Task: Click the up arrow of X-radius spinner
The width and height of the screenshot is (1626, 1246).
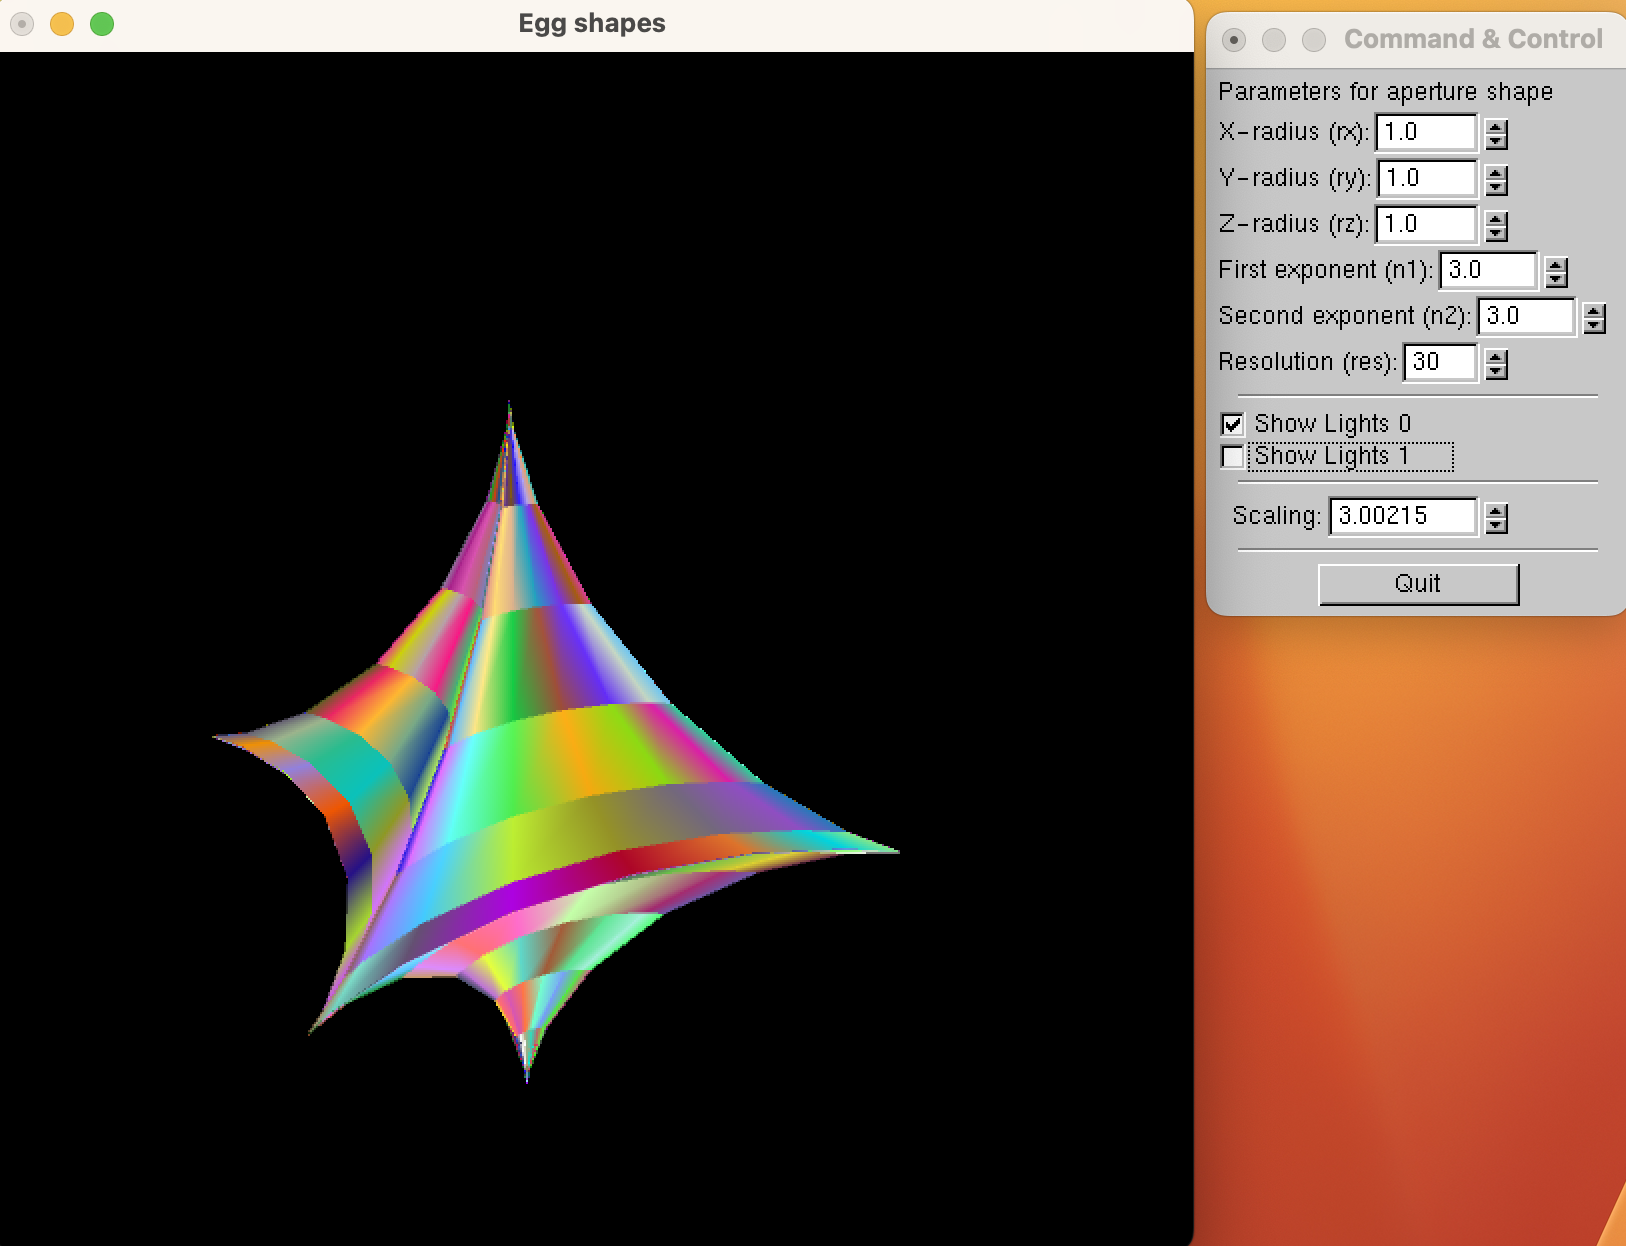Action: (1496, 127)
